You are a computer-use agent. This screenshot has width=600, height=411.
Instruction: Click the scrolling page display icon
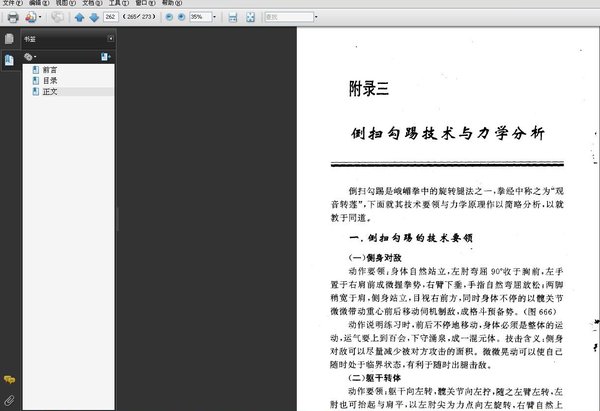(x=233, y=17)
